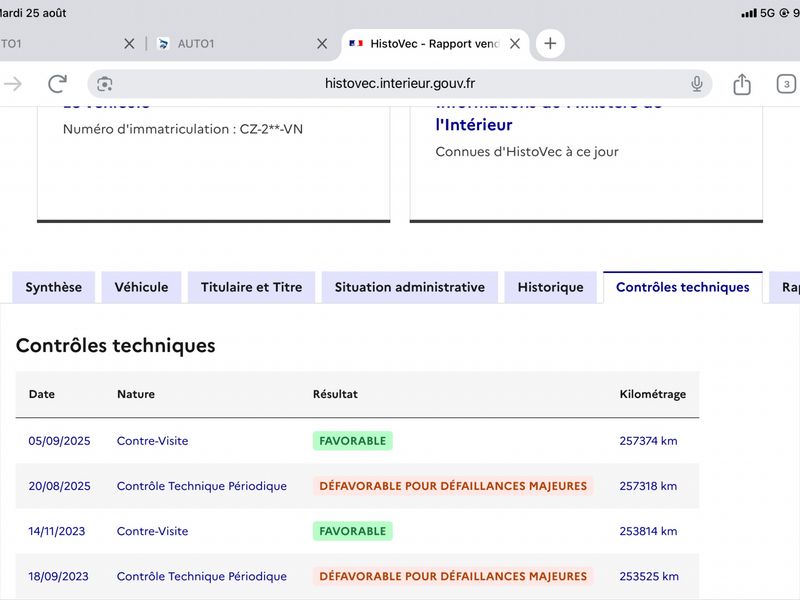Click the Nature column header
Image resolution: width=800 pixels, height=600 pixels.
(x=136, y=394)
